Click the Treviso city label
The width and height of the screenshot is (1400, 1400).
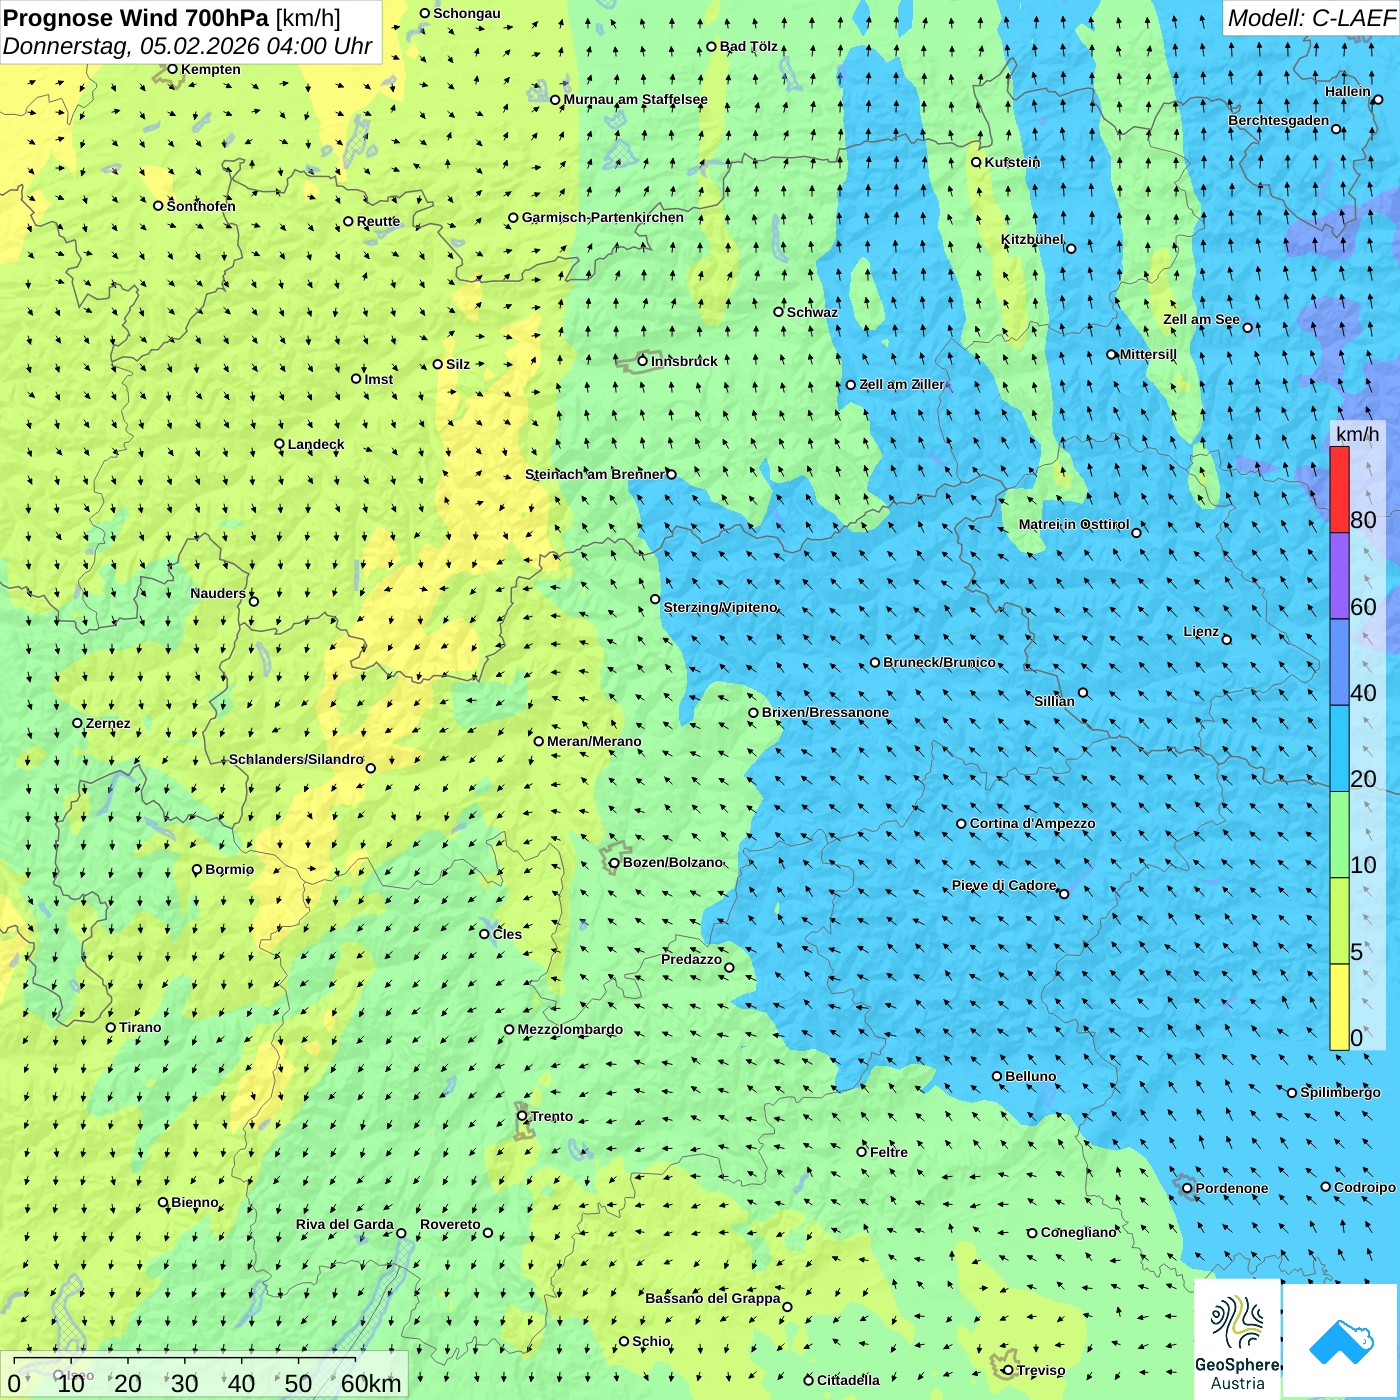click(x=1040, y=1370)
